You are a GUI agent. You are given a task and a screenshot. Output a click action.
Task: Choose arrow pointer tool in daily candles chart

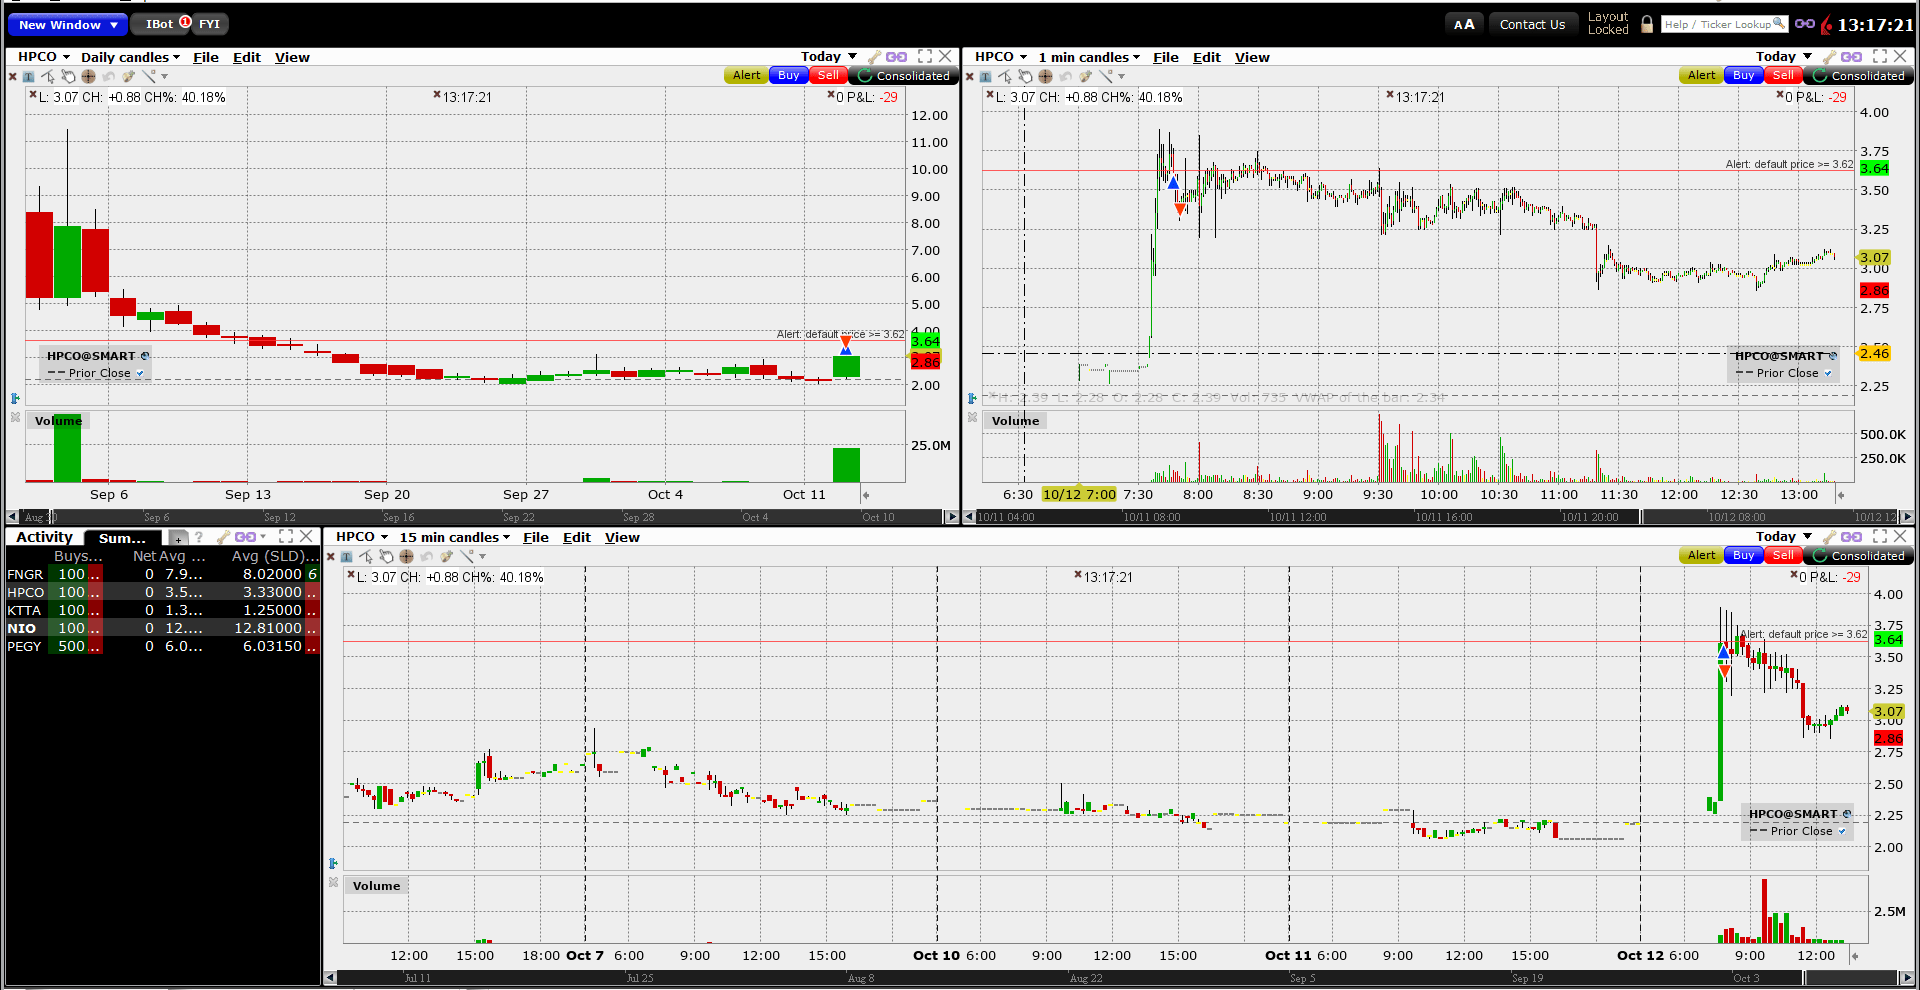coord(48,76)
